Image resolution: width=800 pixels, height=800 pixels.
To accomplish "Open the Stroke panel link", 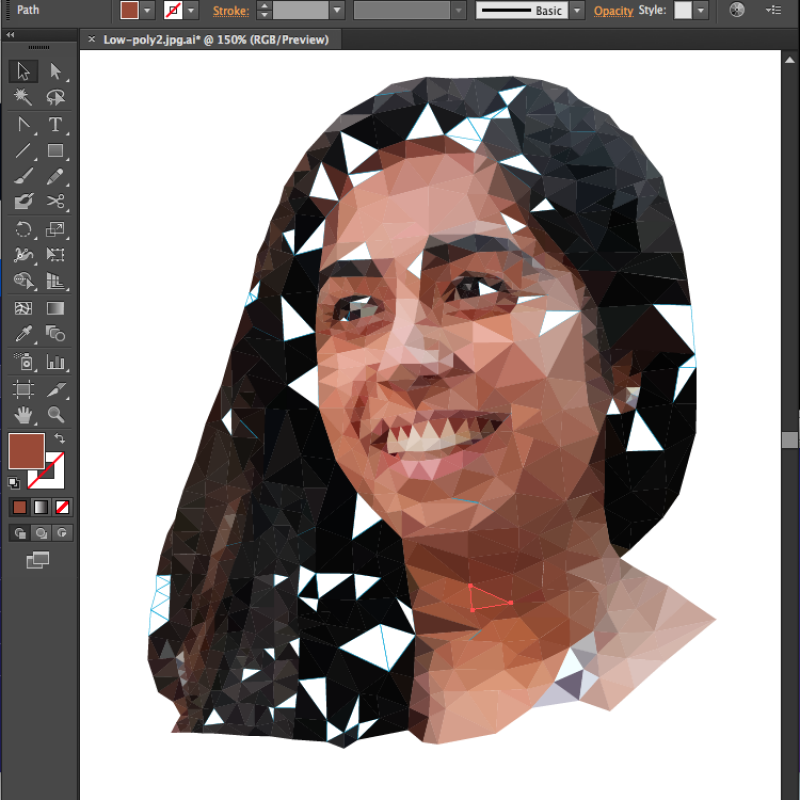I will click(230, 10).
